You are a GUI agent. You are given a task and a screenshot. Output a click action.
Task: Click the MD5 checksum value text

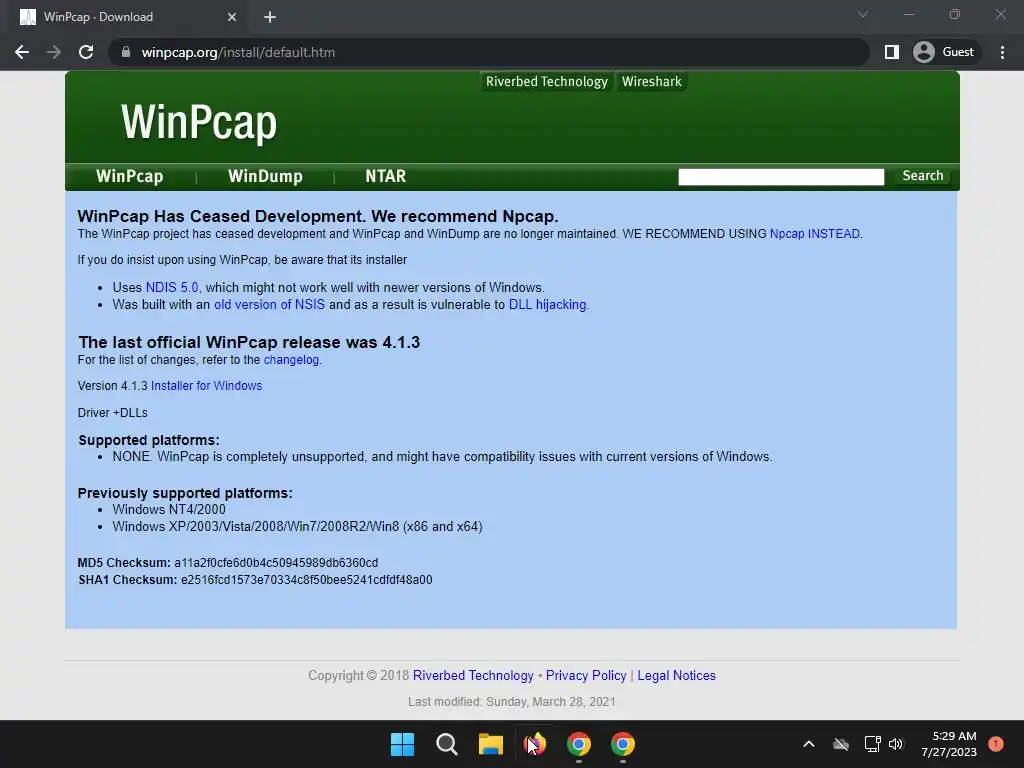(276, 563)
